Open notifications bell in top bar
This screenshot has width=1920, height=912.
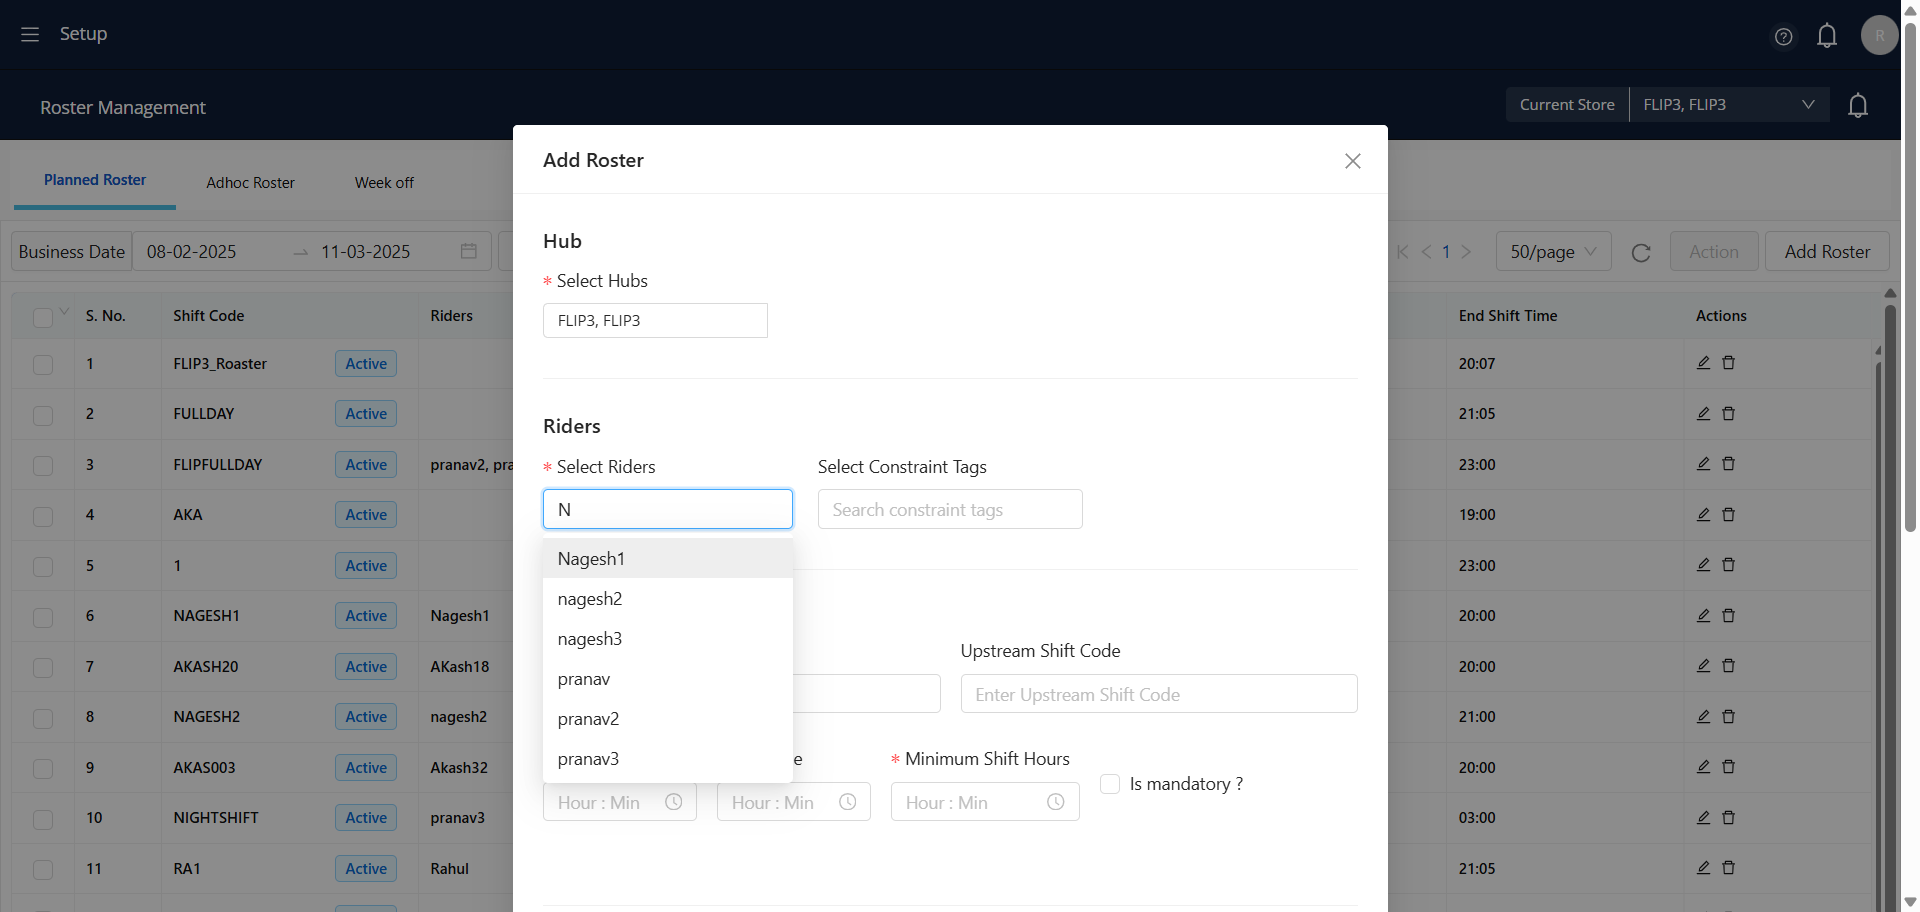(1827, 36)
